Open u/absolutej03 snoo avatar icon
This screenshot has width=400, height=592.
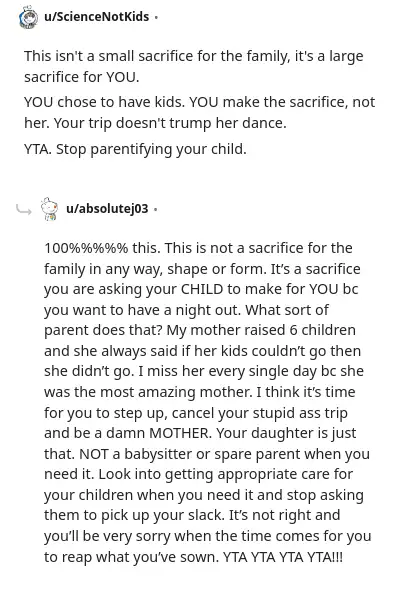(x=50, y=209)
